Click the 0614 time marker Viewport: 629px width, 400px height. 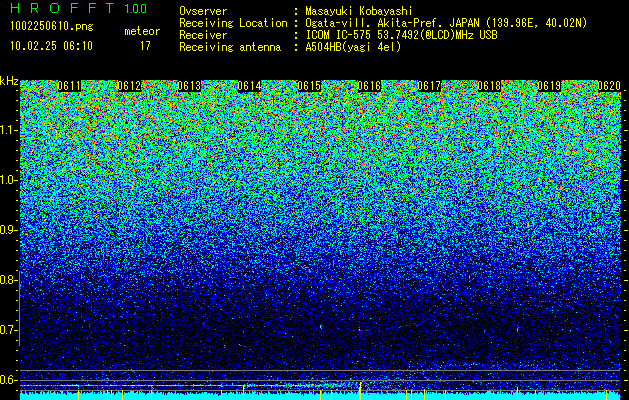(249, 86)
